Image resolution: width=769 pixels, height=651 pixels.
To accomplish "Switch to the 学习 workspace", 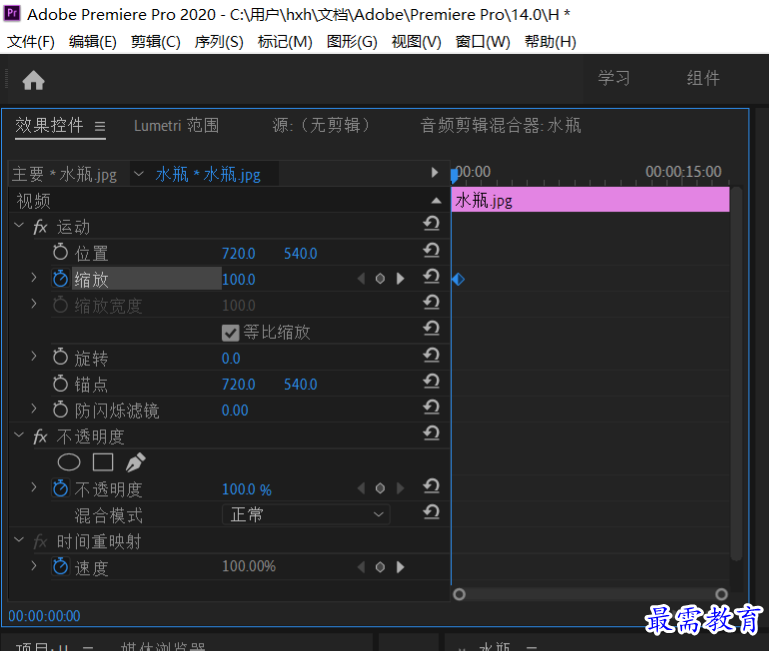I will [614, 78].
